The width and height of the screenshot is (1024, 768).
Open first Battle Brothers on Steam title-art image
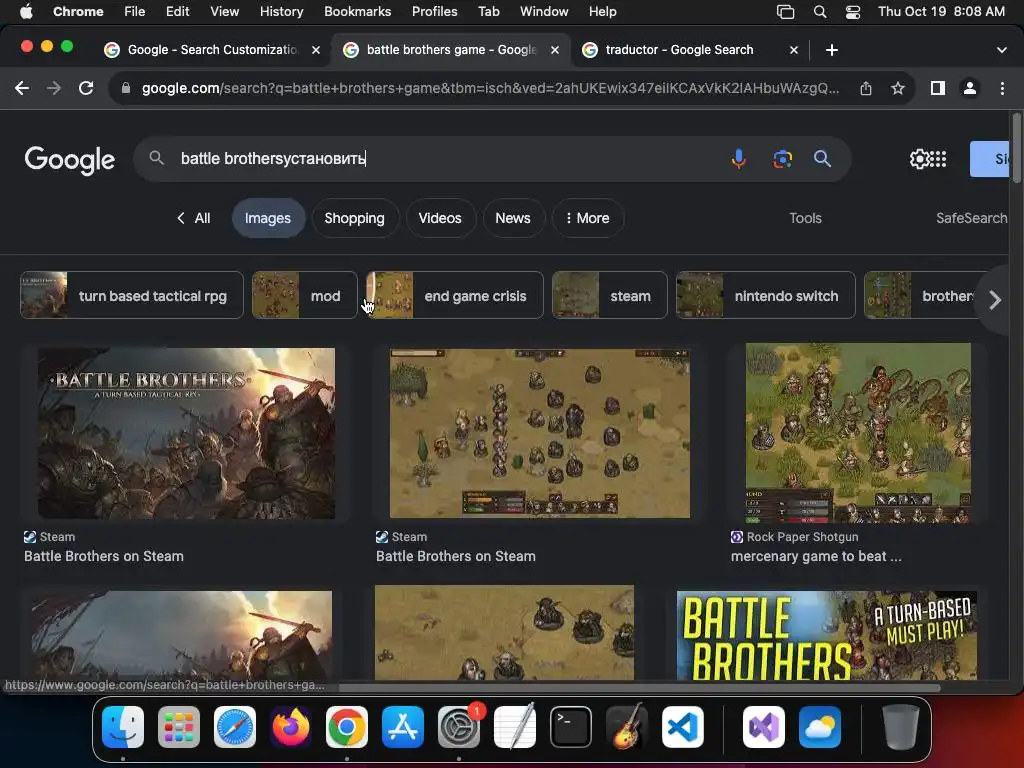coord(186,434)
